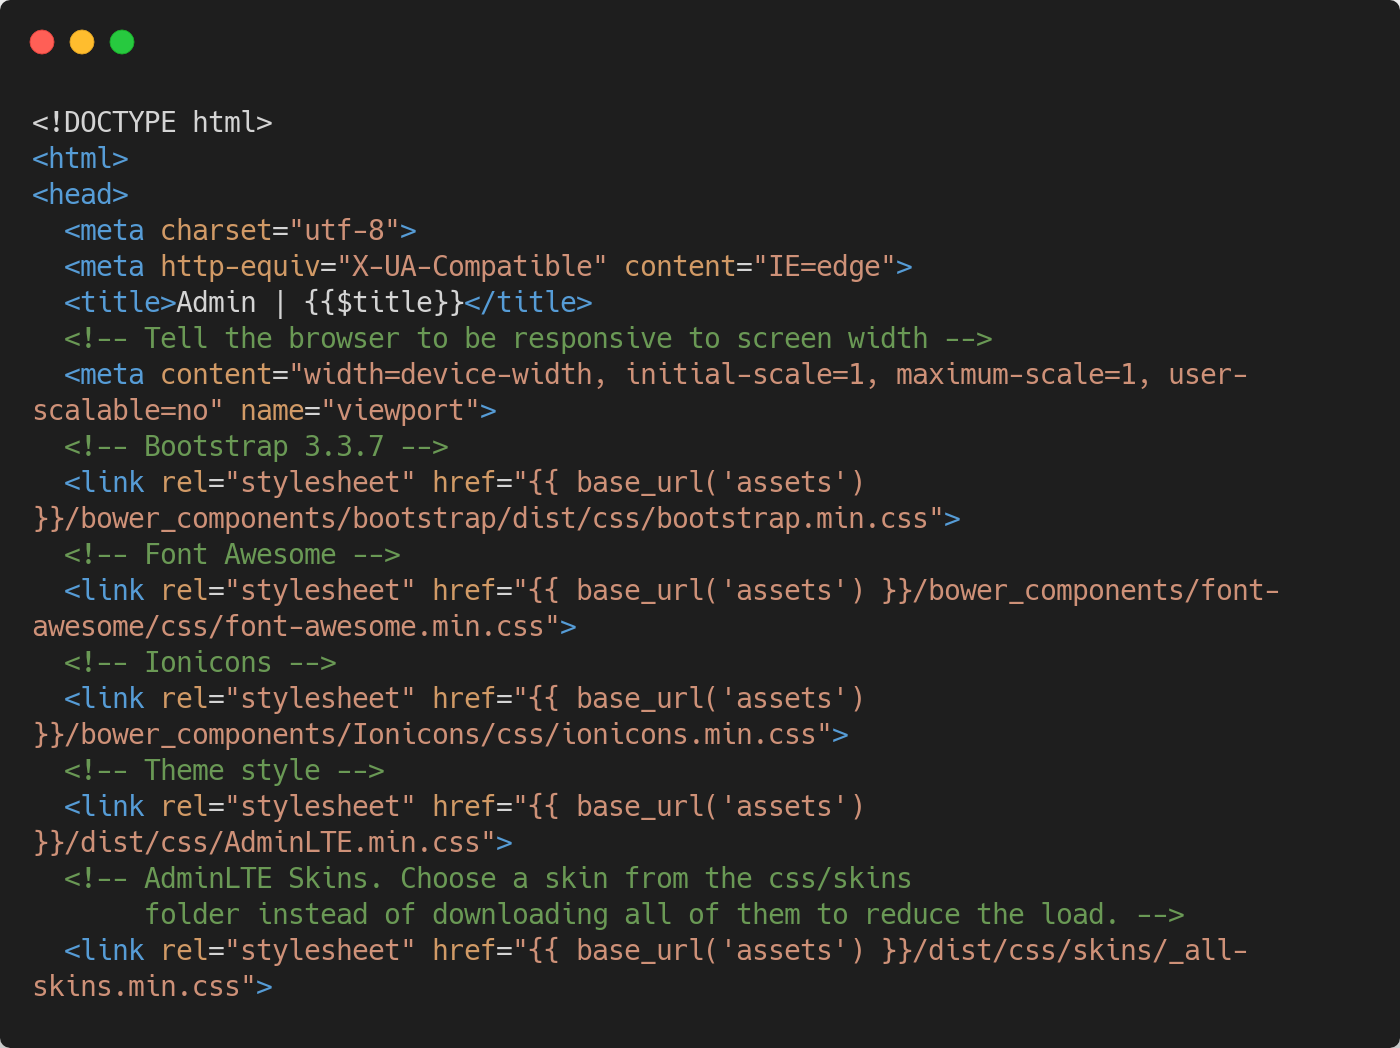
Task: Click the red close button
Action: tap(42, 42)
